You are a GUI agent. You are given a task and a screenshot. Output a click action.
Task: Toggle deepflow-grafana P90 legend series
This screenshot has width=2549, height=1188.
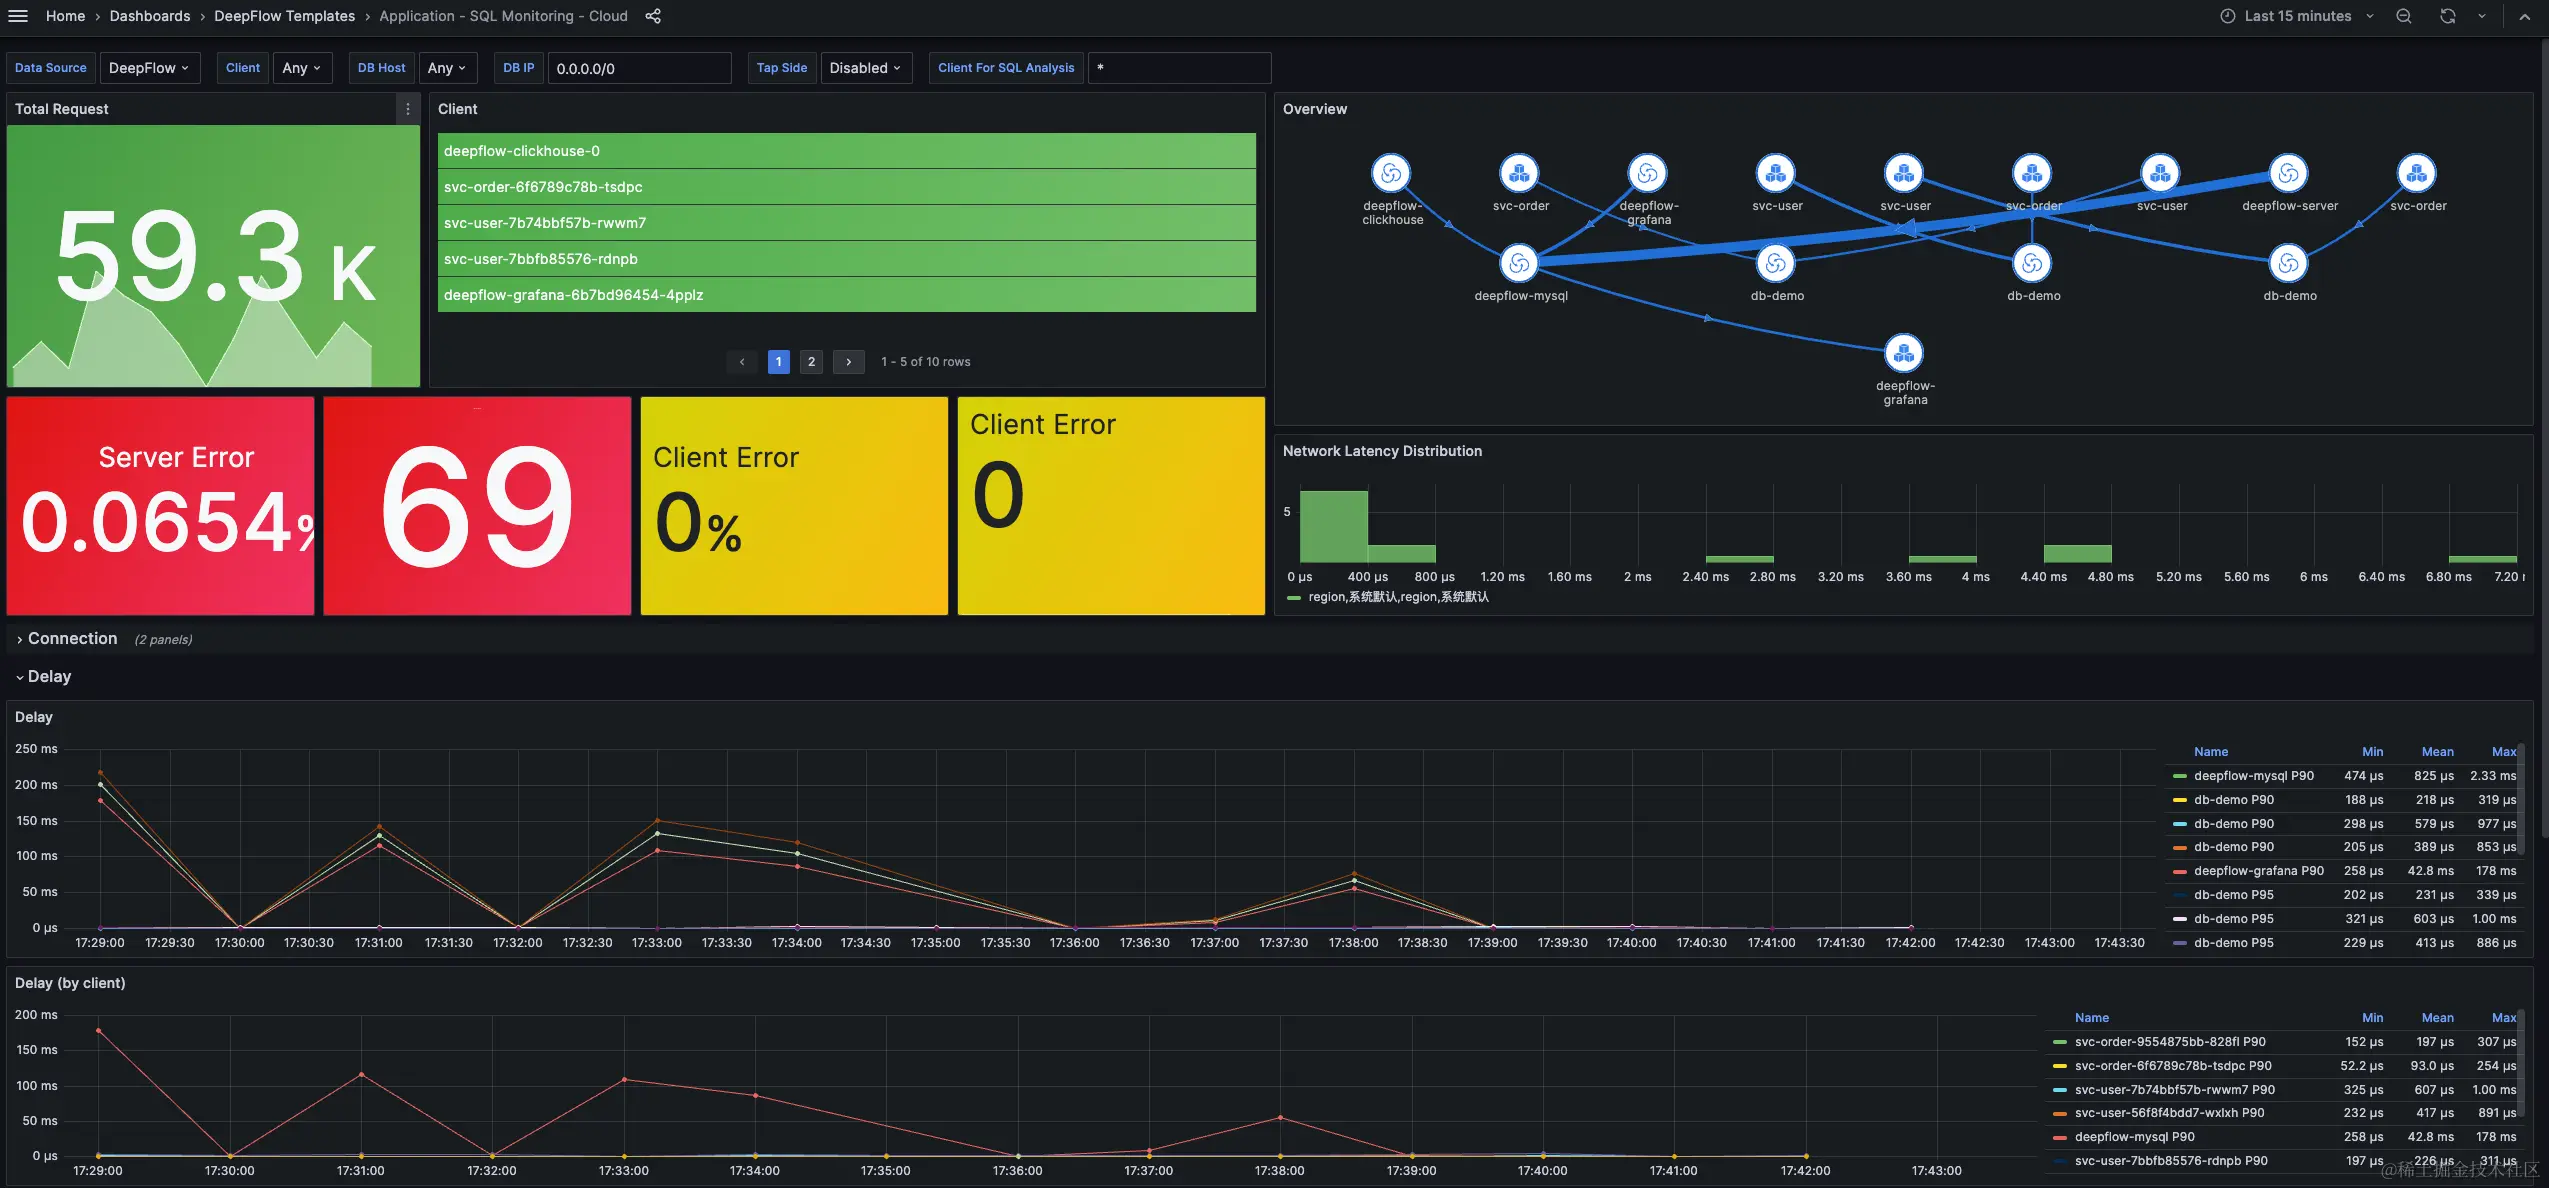pos(2258,871)
